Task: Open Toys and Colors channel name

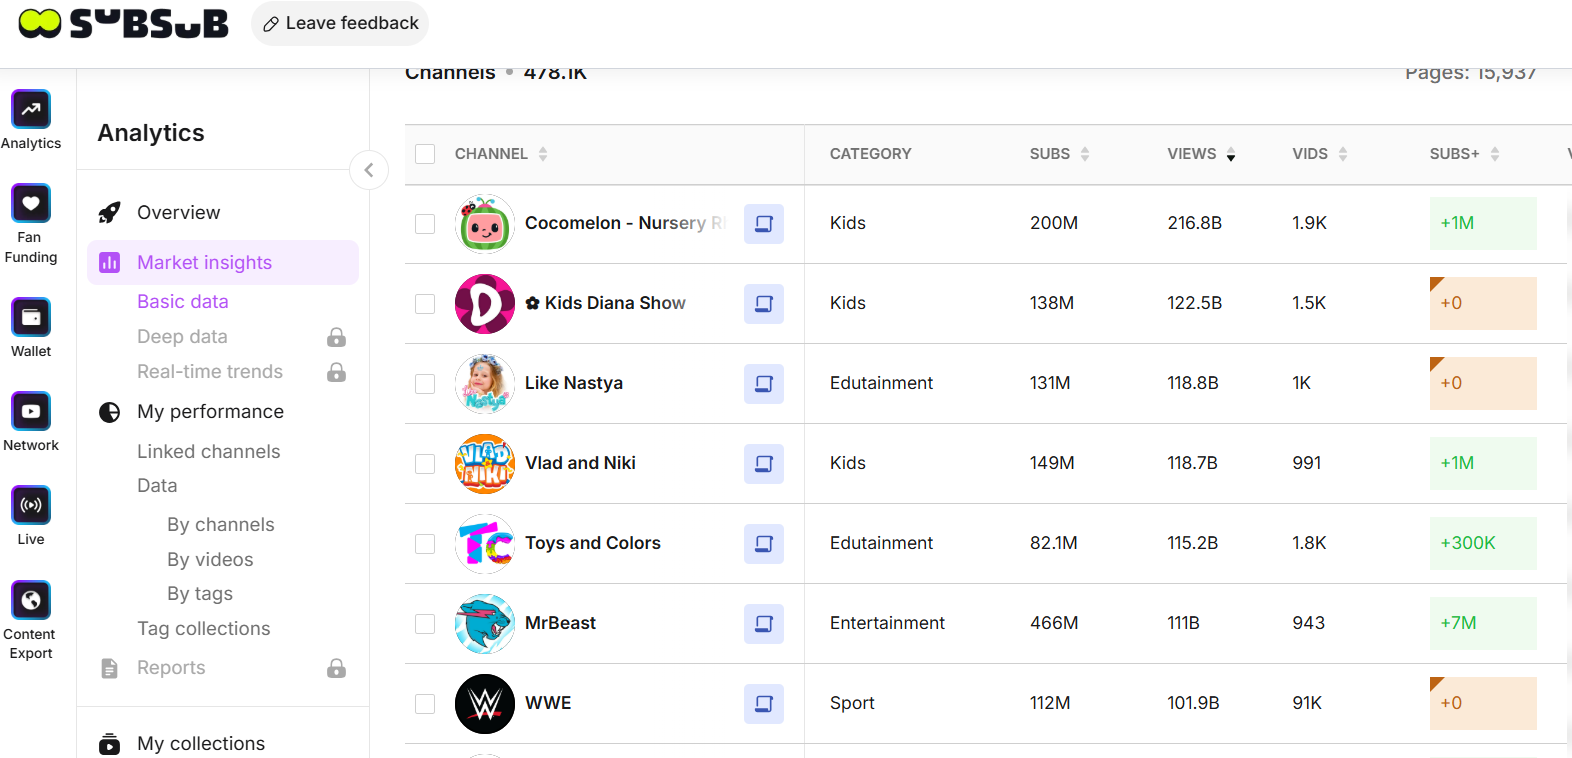Action: pyautogui.click(x=593, y=543)
